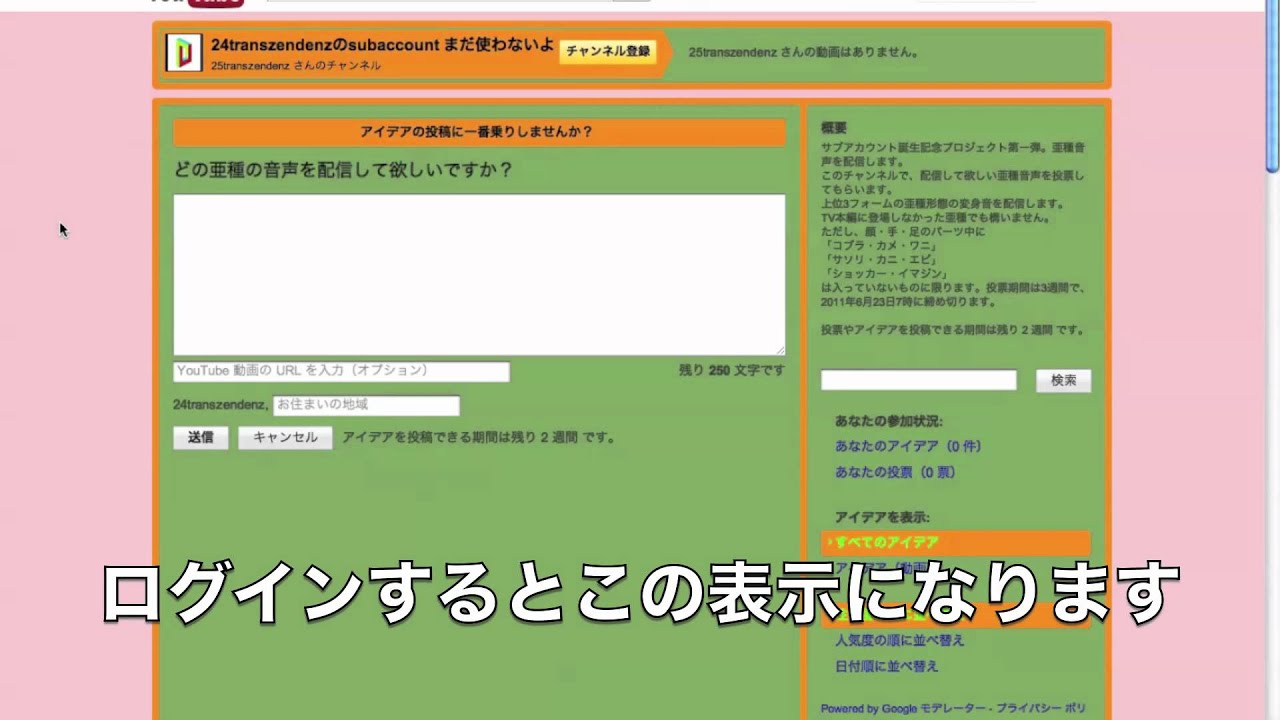
Task: Click the 概要 heading in the sidebar
Action: click(834, 128)
